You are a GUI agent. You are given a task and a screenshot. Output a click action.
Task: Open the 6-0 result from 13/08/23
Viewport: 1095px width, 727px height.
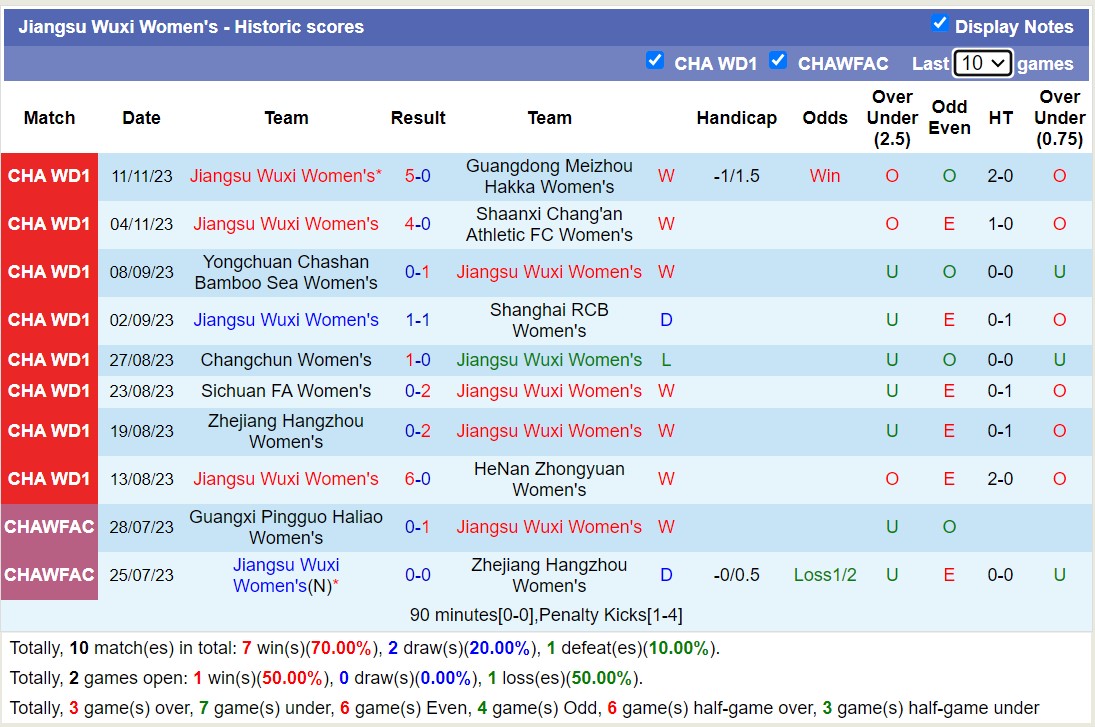pos(417,479)
